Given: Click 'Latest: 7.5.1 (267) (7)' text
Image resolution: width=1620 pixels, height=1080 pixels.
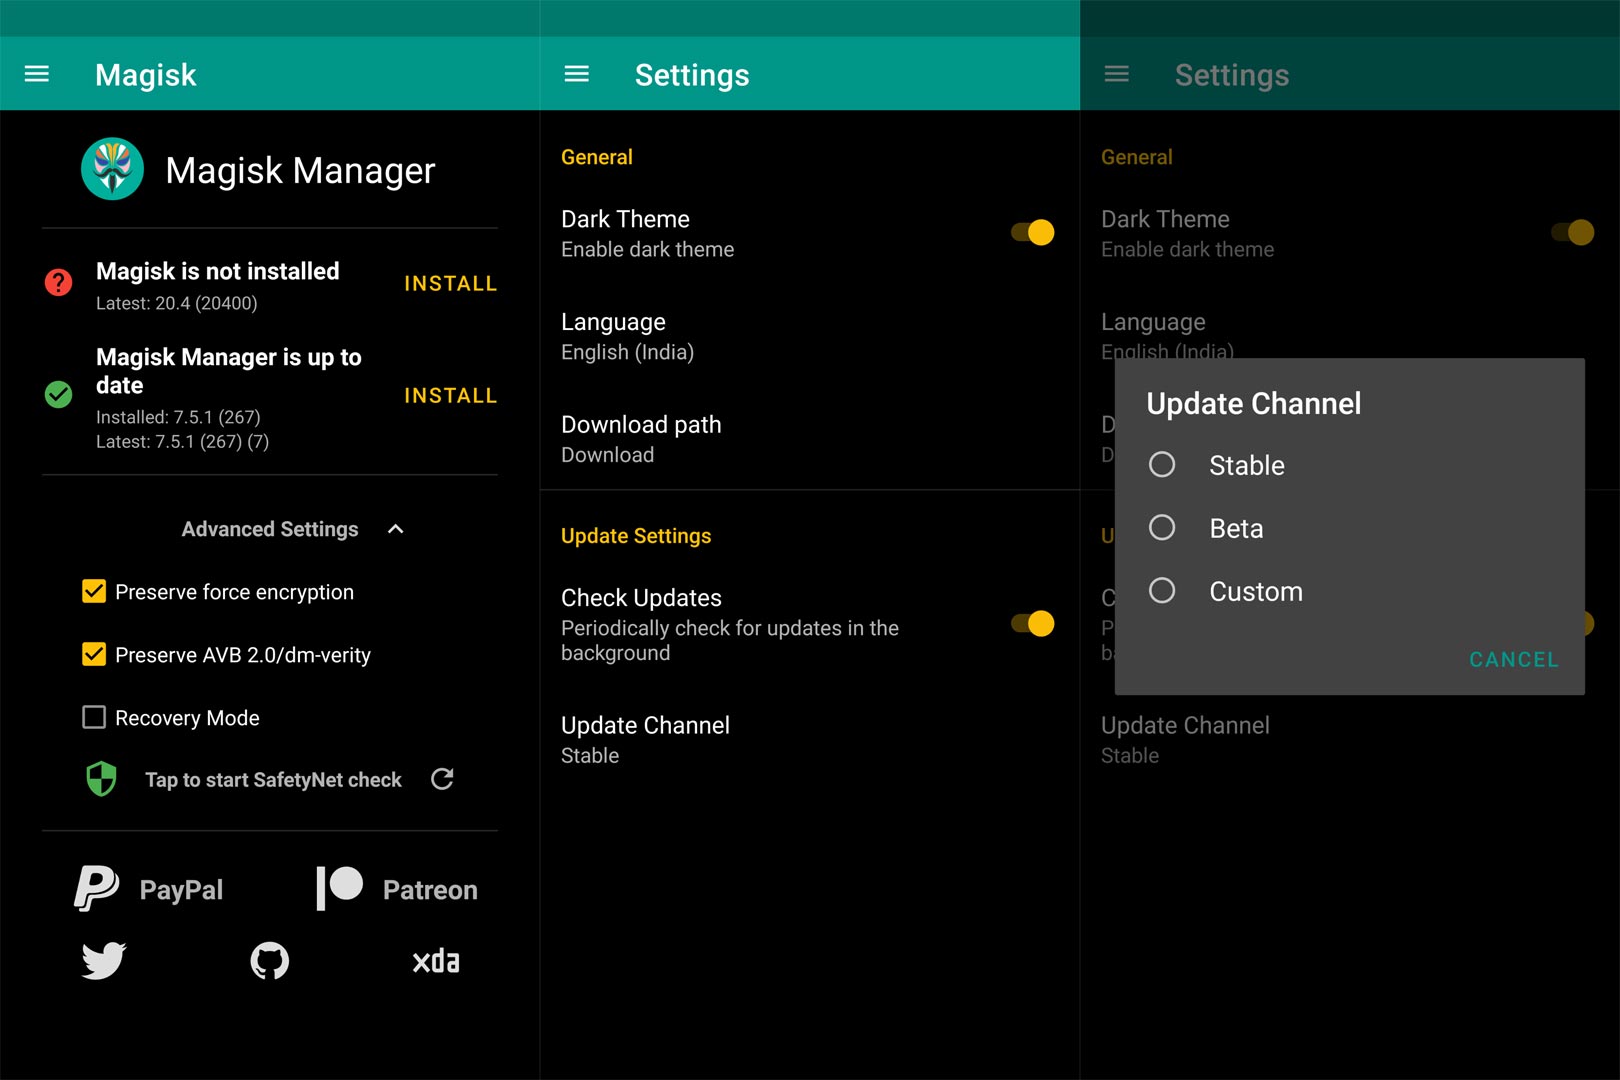Looking at the screenshot, I should point(183,441).
